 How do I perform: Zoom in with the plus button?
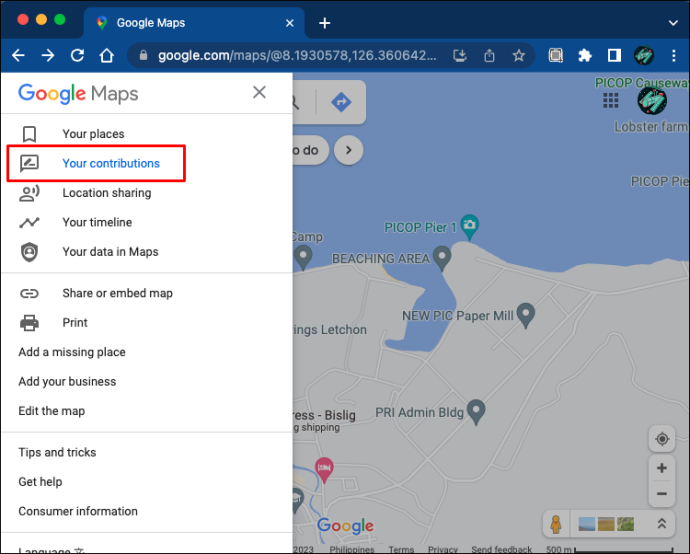tap(661, 468)
